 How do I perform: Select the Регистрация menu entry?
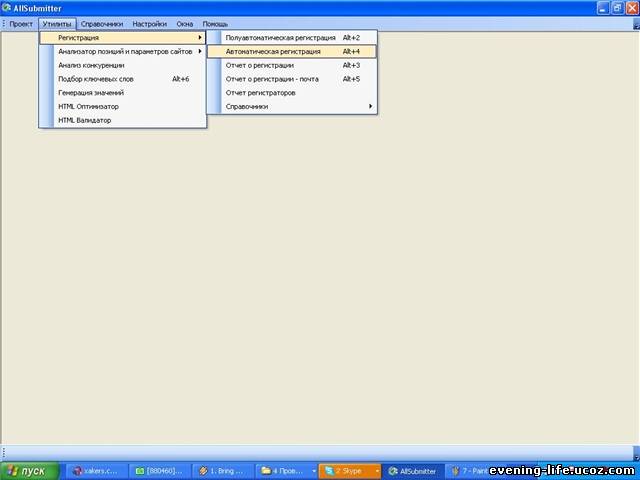pyautogui.click(x=122, y=38)
